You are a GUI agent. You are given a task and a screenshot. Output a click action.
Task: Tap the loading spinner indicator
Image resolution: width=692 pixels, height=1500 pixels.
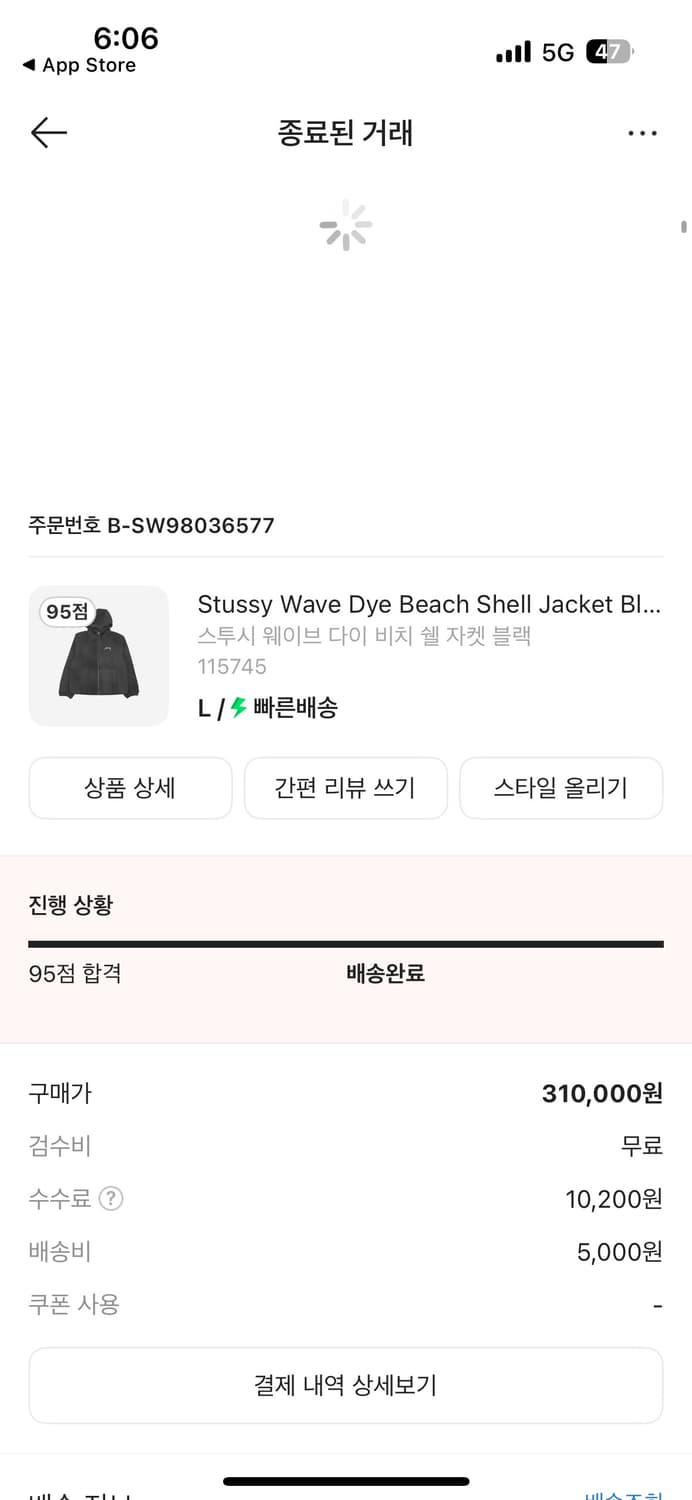pyautogui.click(x=346, y=225)
